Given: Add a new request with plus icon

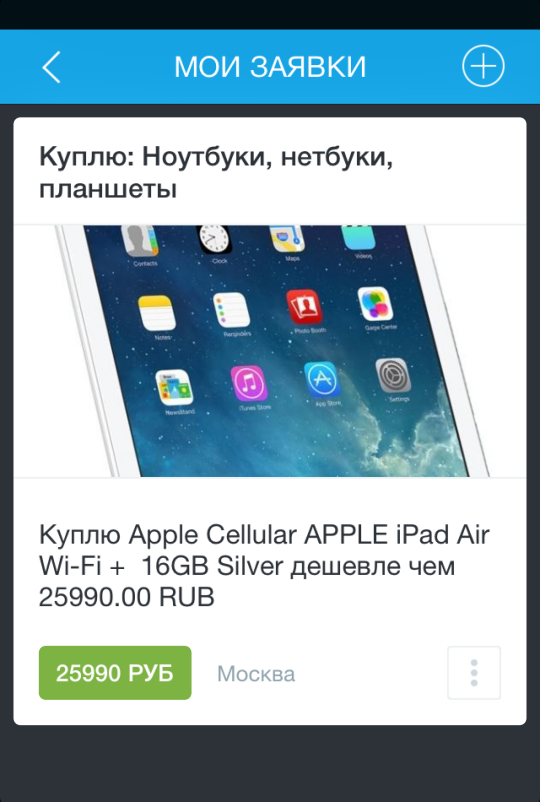Looking at the screenshot, I should [483, 66].
